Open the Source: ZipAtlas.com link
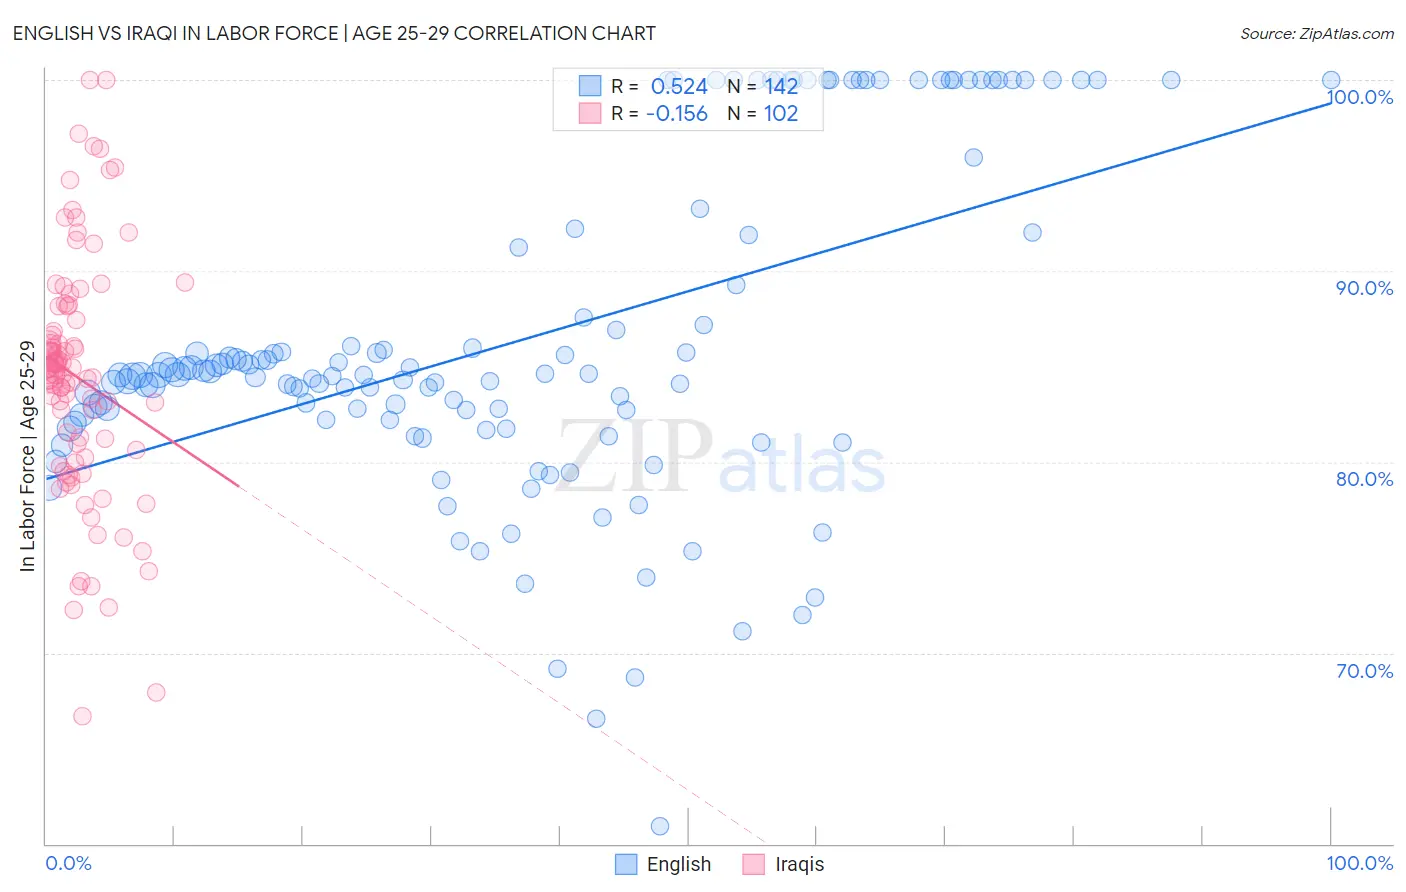The width and height of the screenshot is (1406, 892). pos(1317,33)
